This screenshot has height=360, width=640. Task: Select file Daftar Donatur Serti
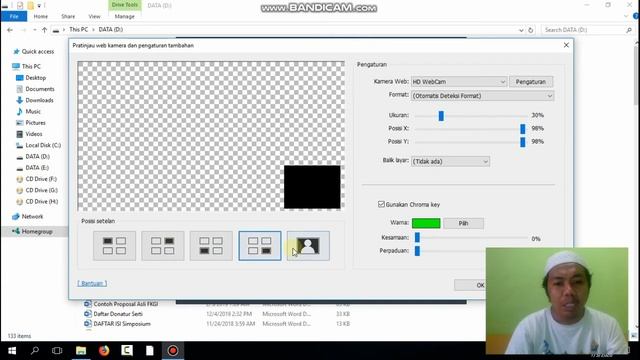tap(118, 314)
